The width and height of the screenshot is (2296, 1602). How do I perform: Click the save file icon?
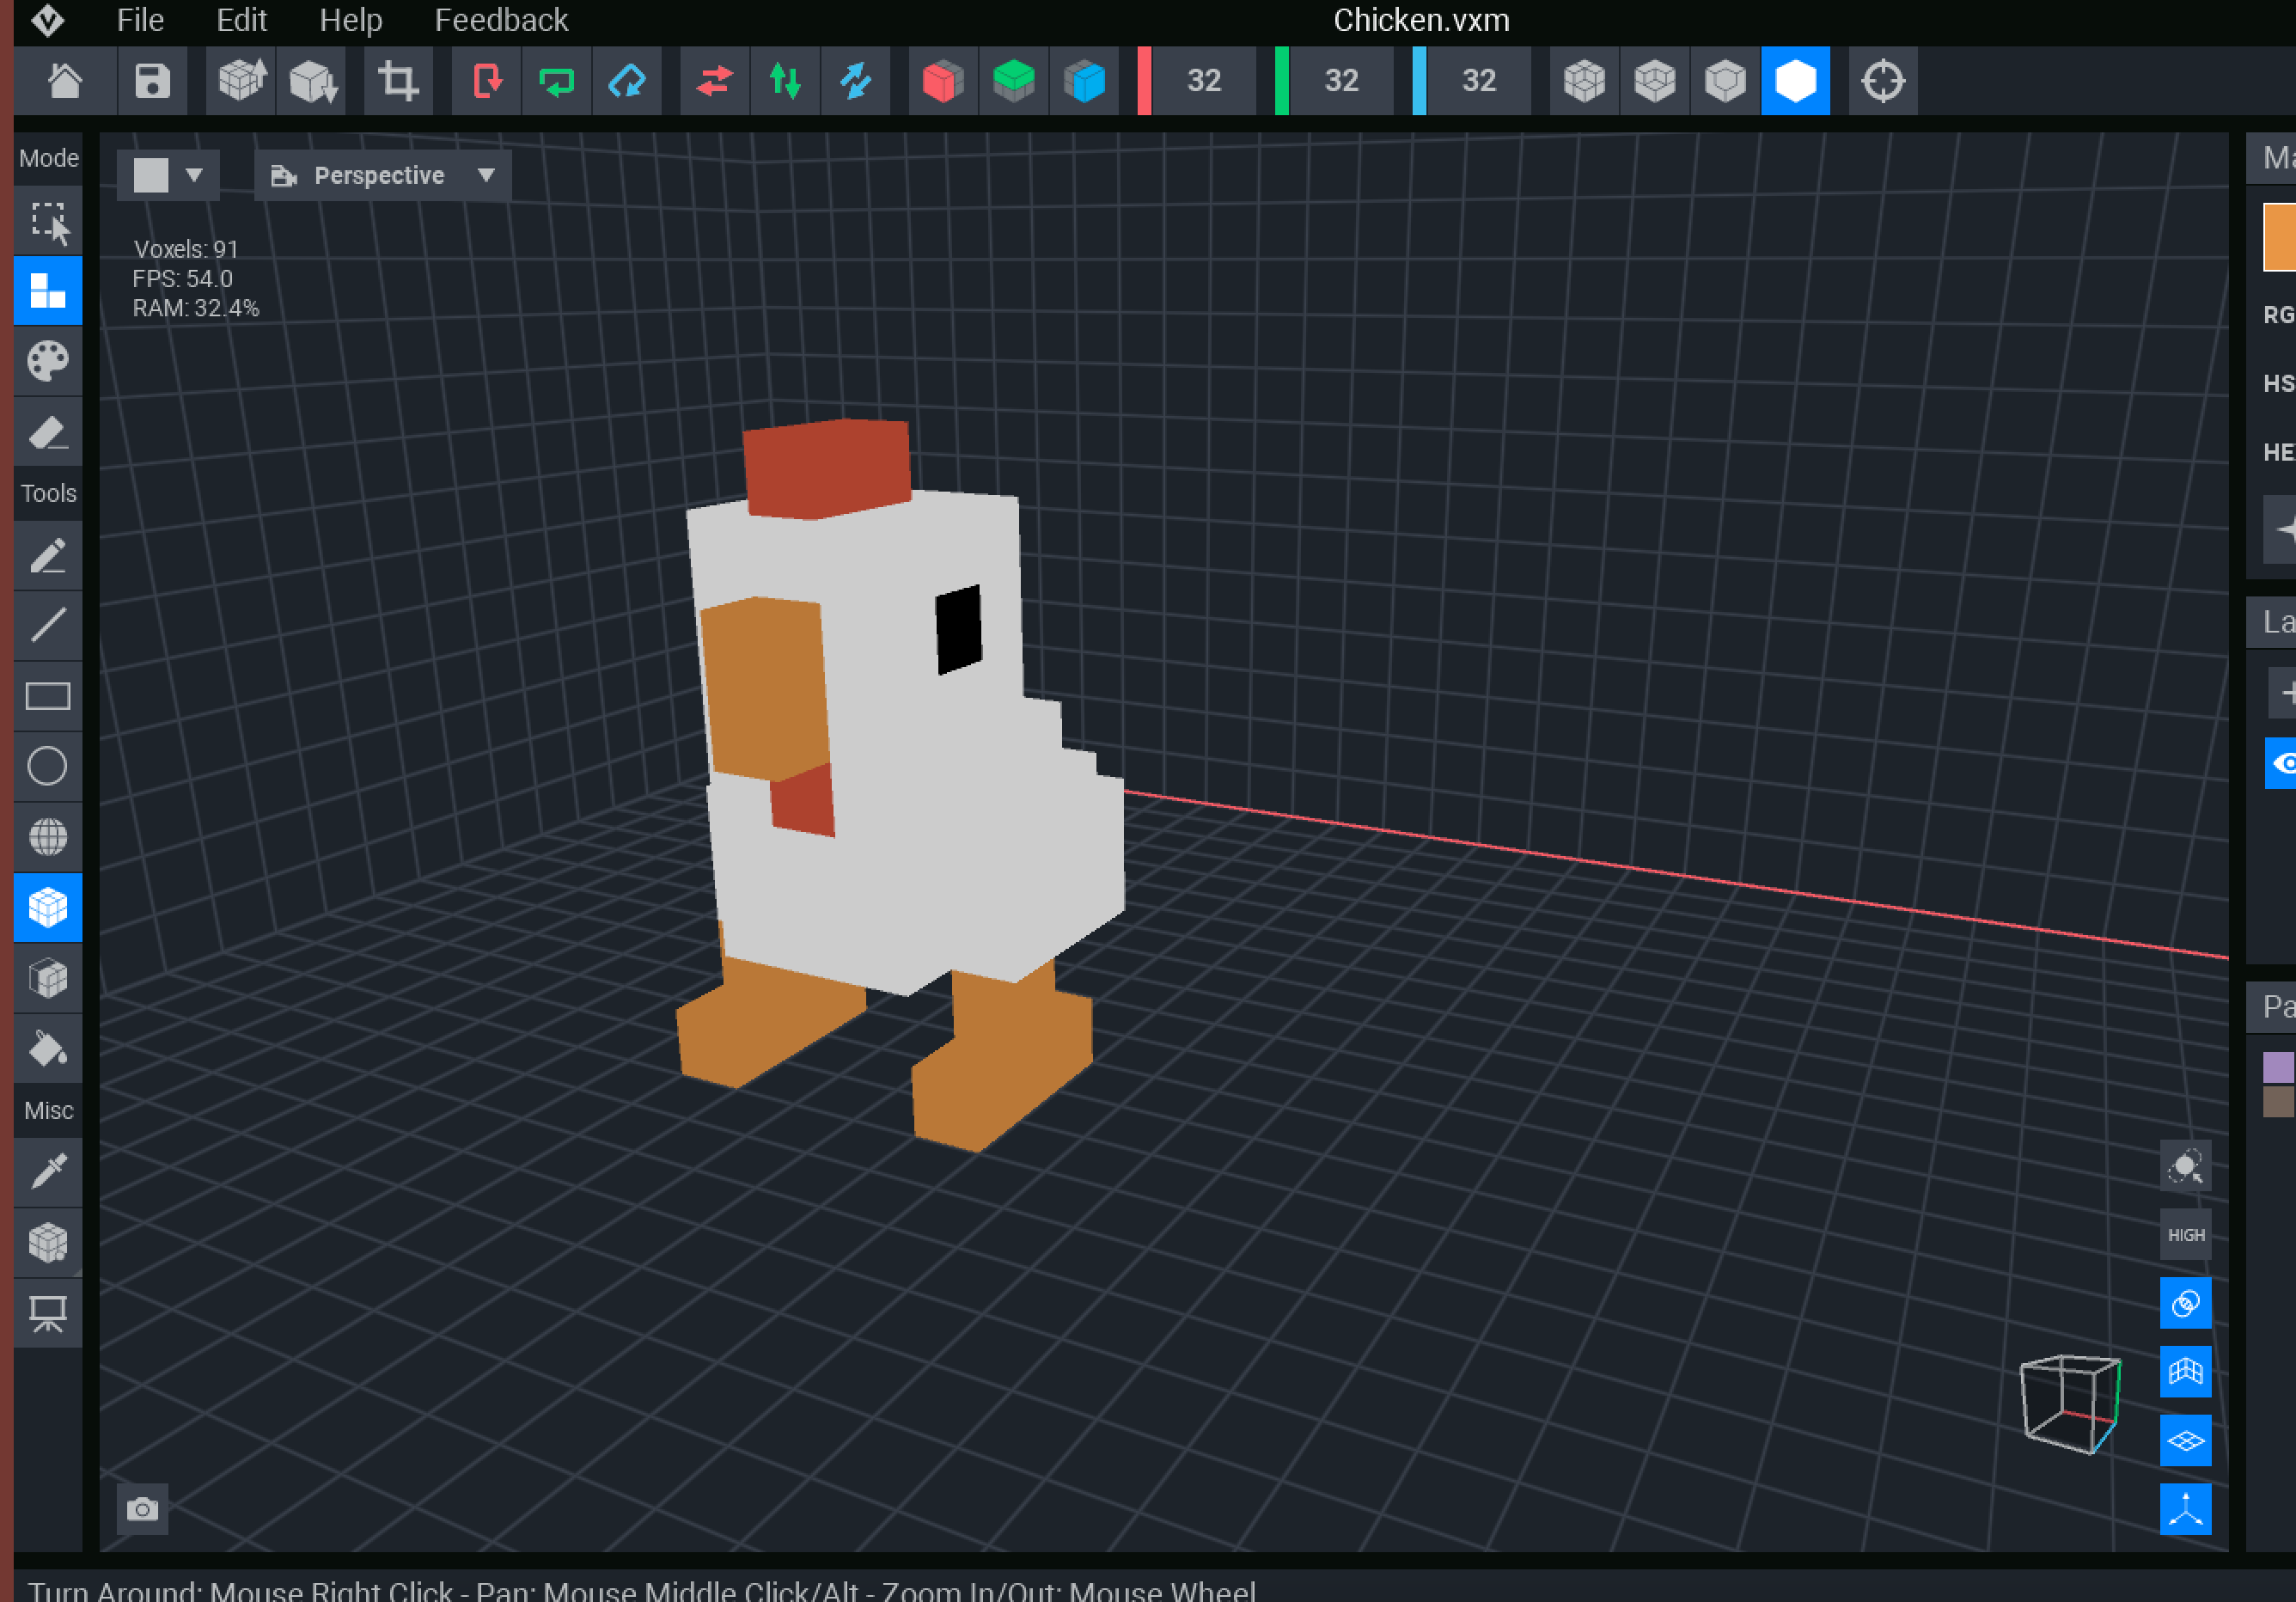tap(152, 80)
